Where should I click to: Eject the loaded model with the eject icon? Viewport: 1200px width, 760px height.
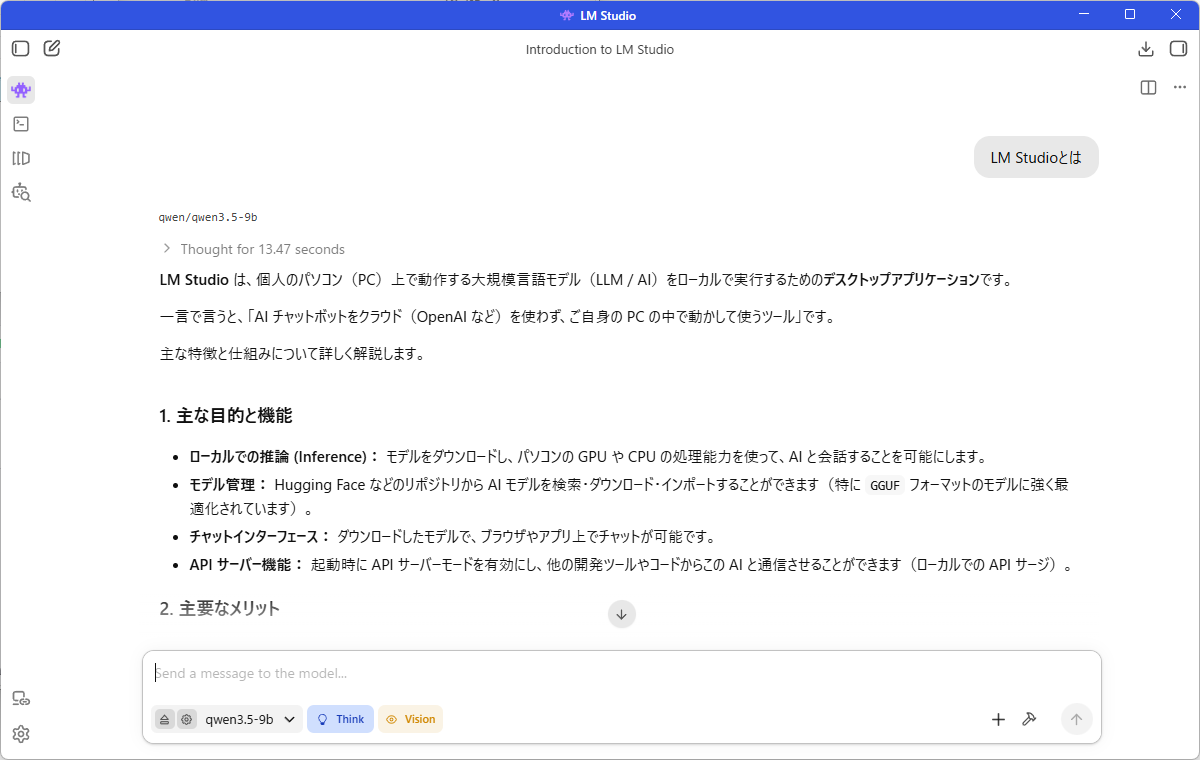[x=164, y=719]
